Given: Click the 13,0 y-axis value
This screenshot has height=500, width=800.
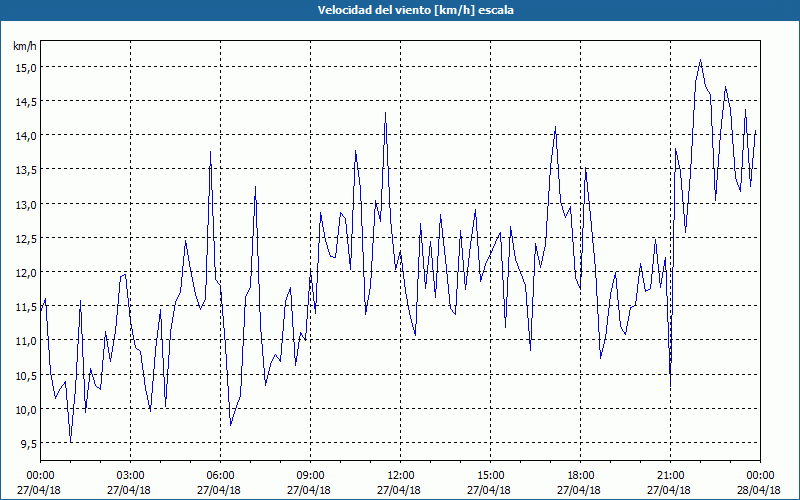Looking at the screenshot, I should pyautogui.click(x=26, y=204).
